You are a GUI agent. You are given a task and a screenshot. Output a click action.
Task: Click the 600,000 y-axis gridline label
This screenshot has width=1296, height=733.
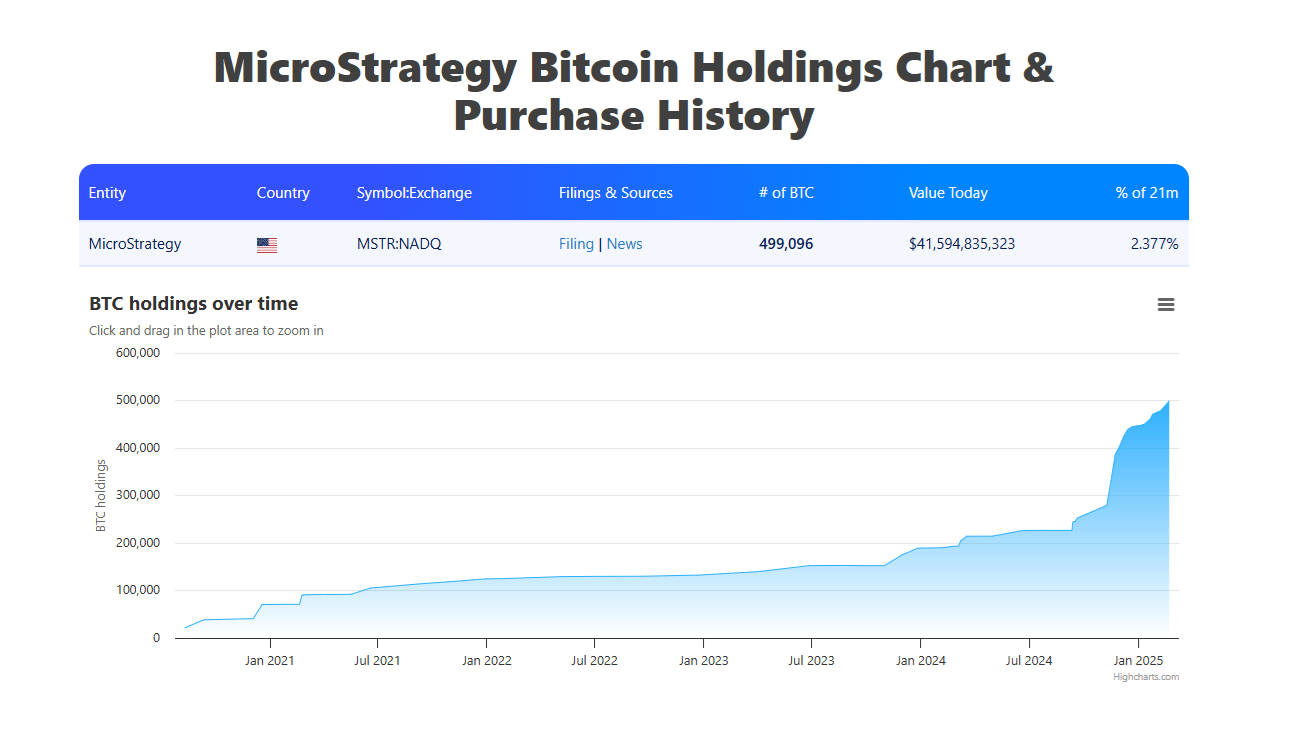[138, 352]
